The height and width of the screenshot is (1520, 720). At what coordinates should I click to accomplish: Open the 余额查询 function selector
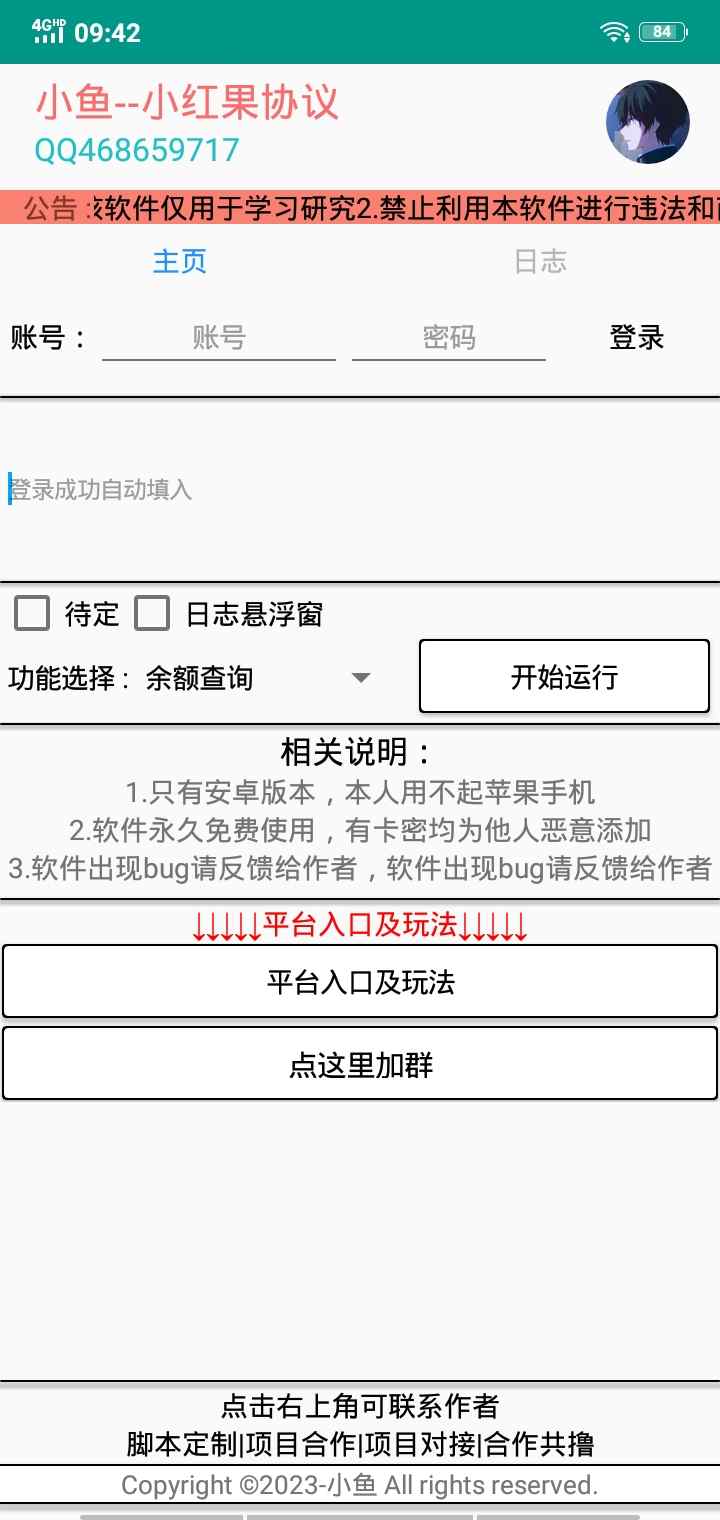[258, 678]
